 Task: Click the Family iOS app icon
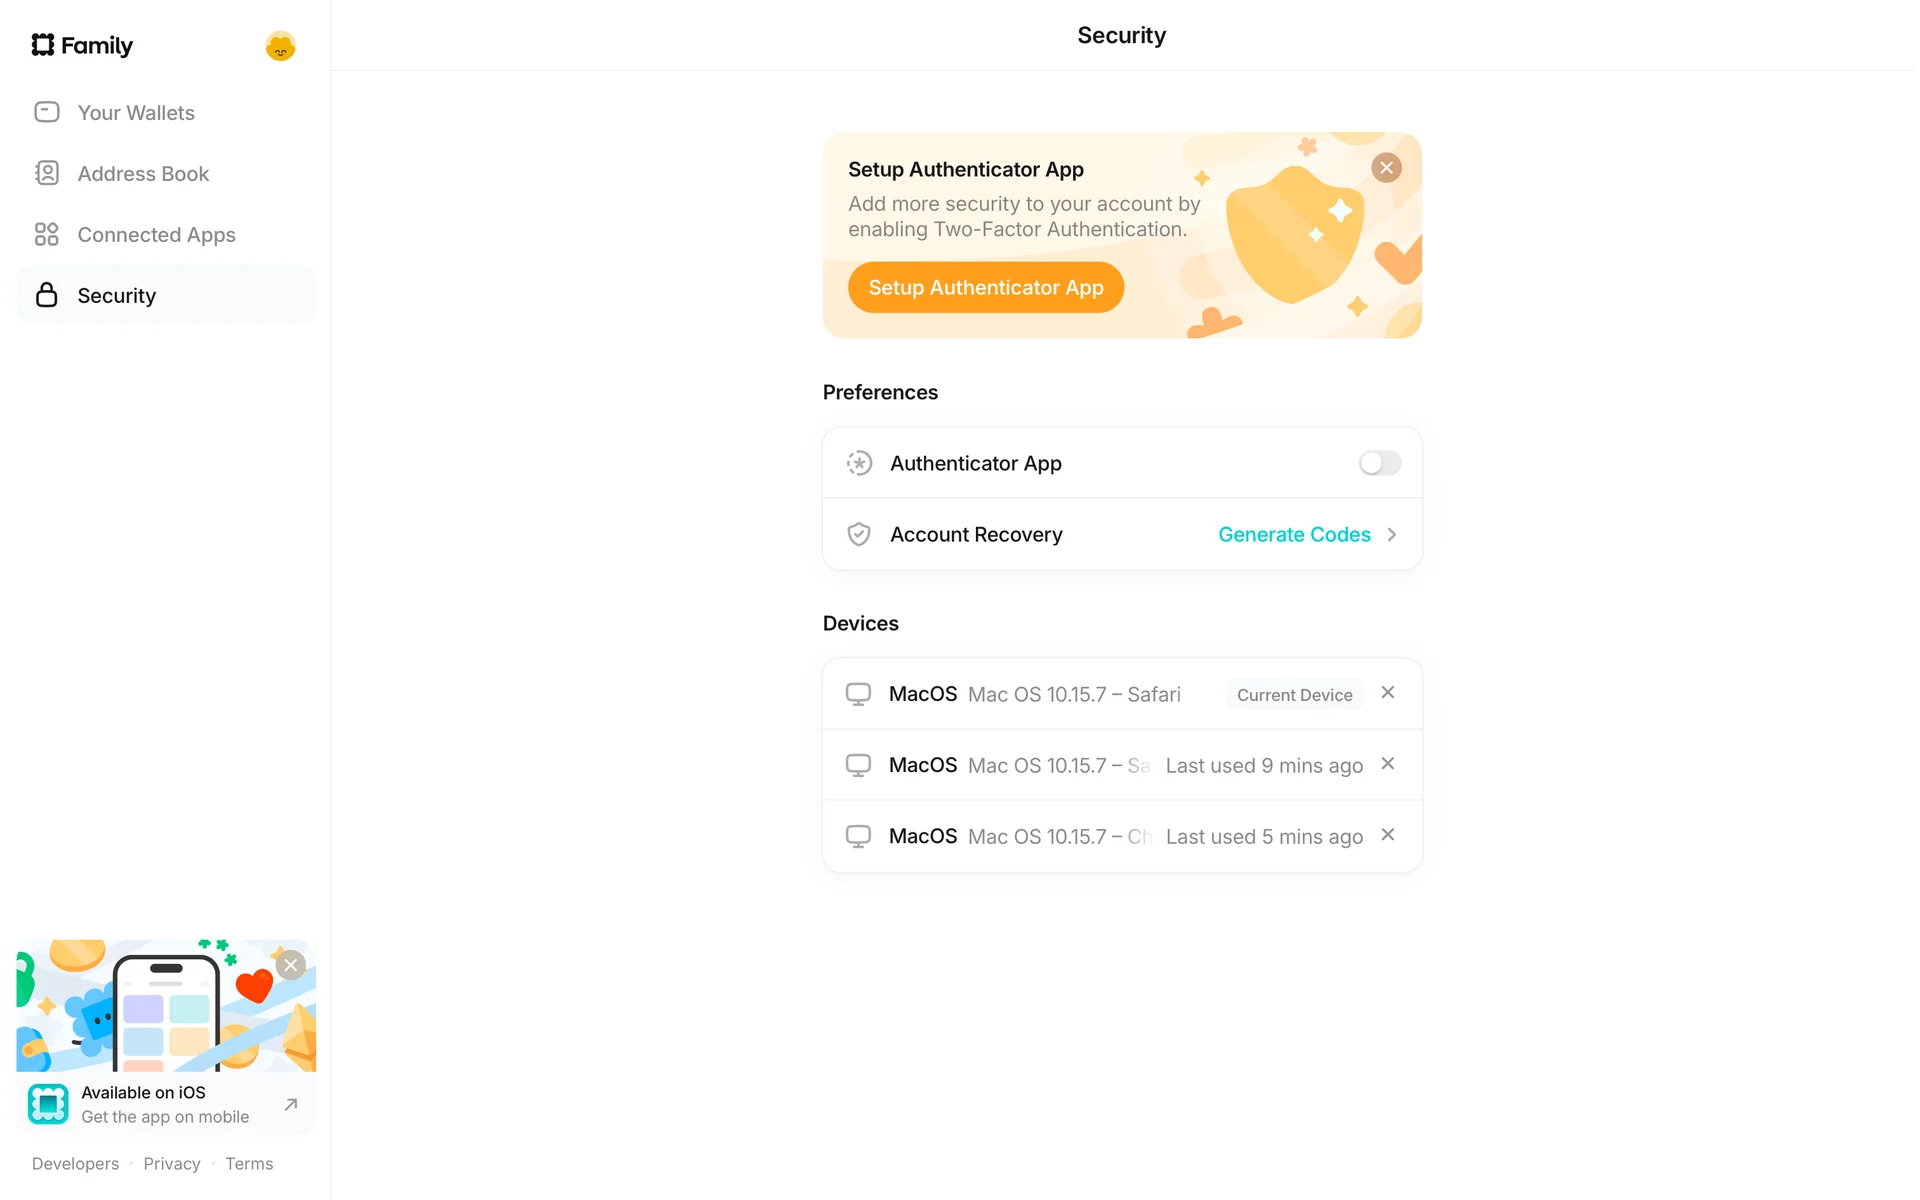tap(48, 1104)
